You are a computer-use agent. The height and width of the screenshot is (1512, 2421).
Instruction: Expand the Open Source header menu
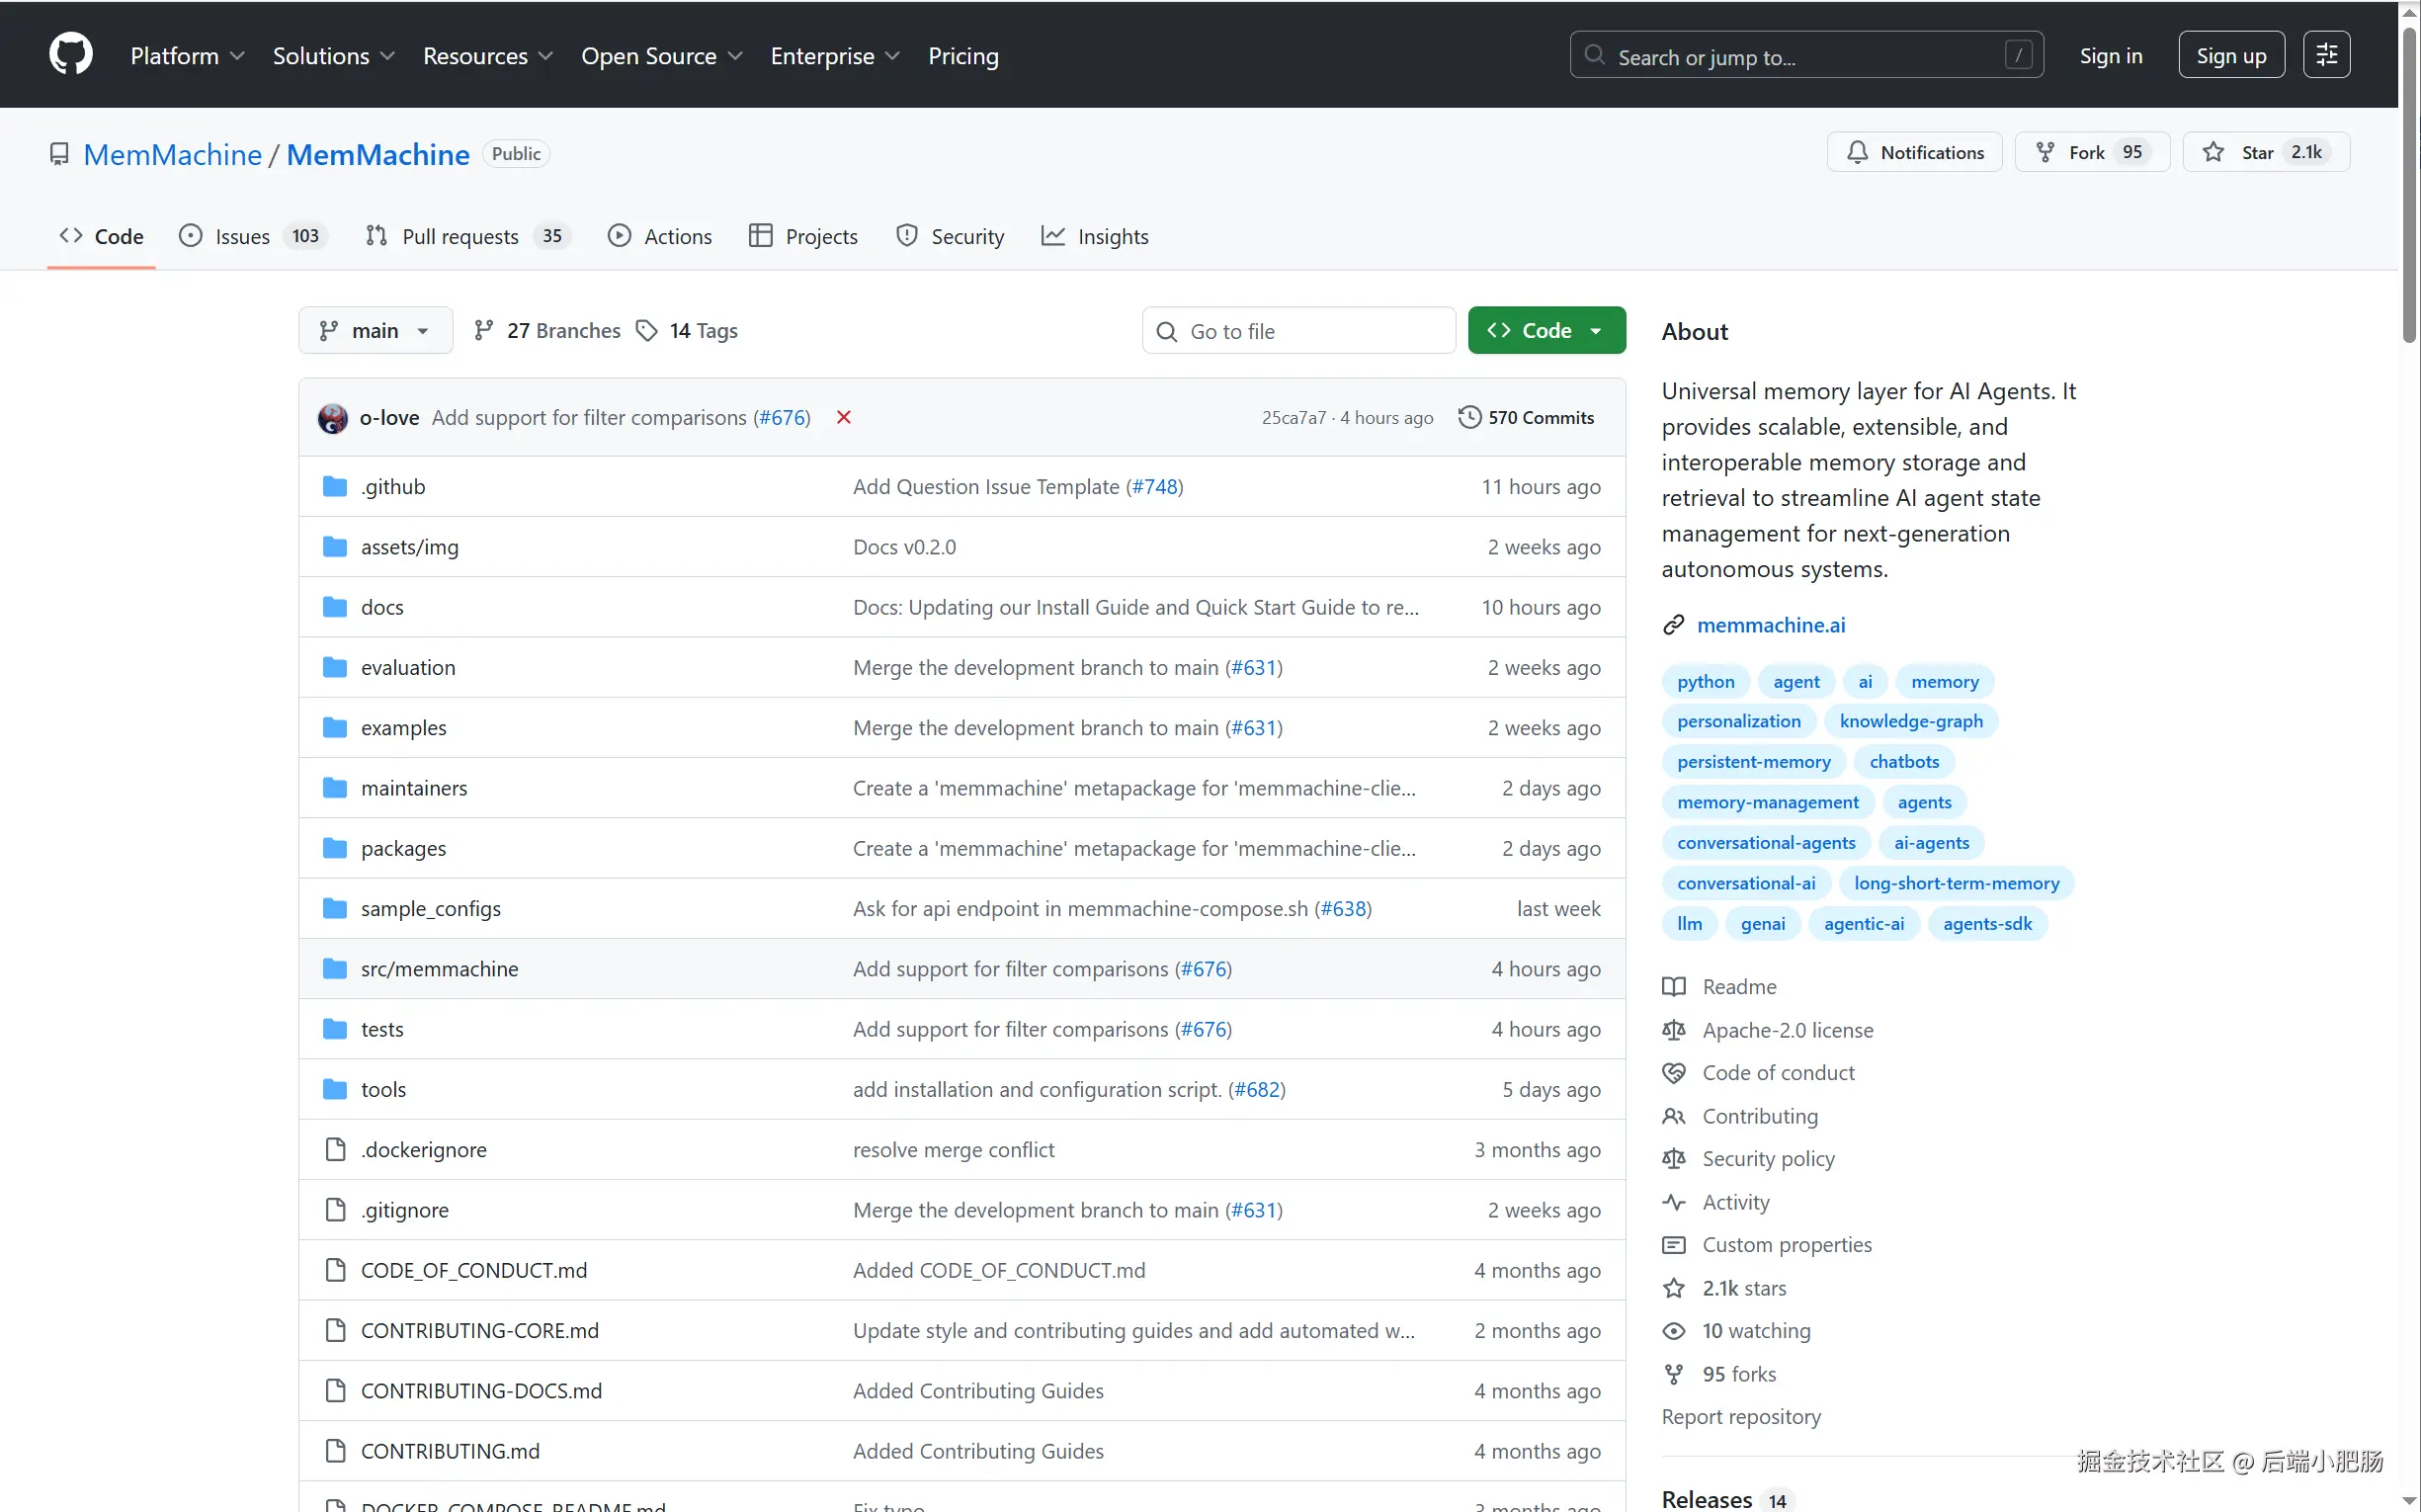click(661, 56)
